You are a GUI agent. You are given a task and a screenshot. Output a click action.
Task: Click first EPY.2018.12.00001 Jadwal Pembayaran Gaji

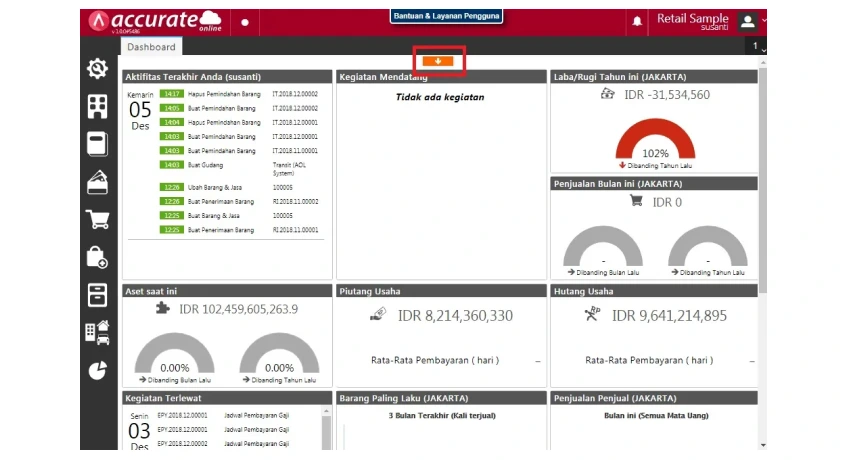223,415
